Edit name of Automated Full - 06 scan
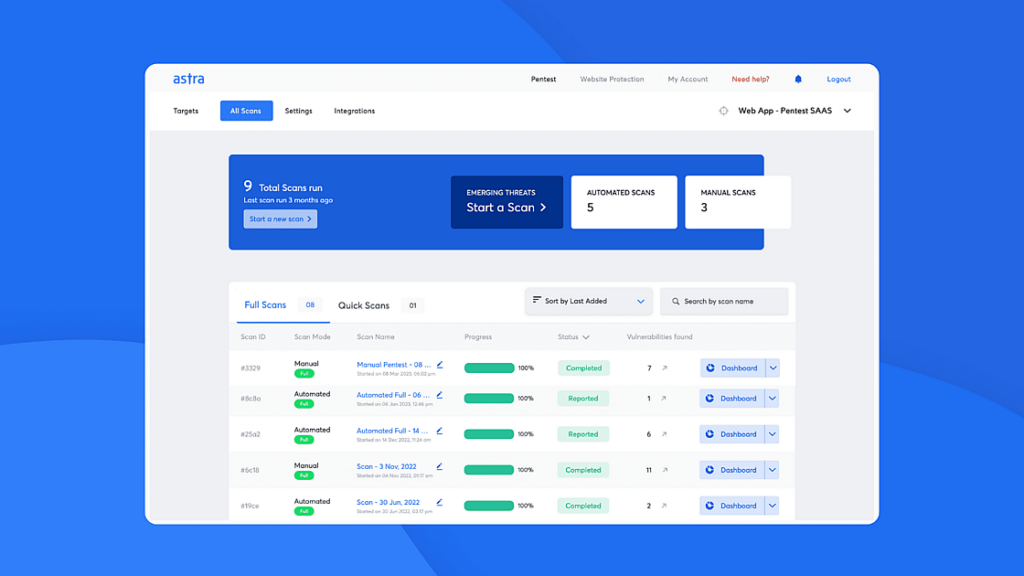 440,394
